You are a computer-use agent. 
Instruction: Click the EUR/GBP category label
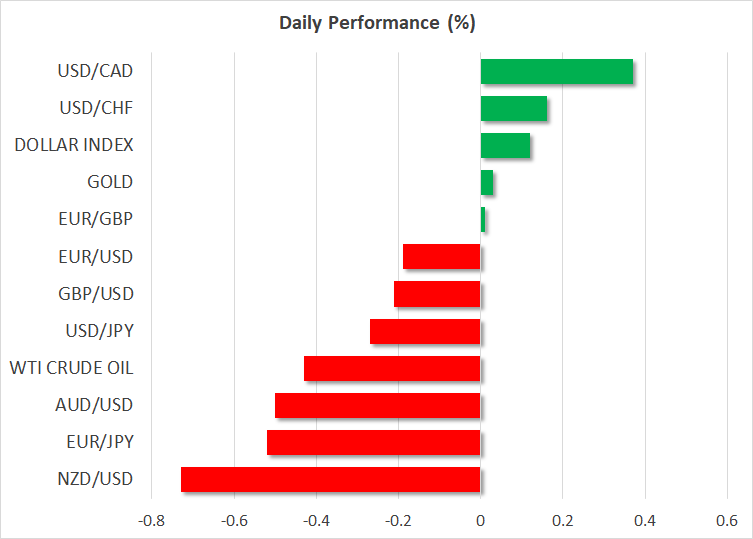coord(100,220)
